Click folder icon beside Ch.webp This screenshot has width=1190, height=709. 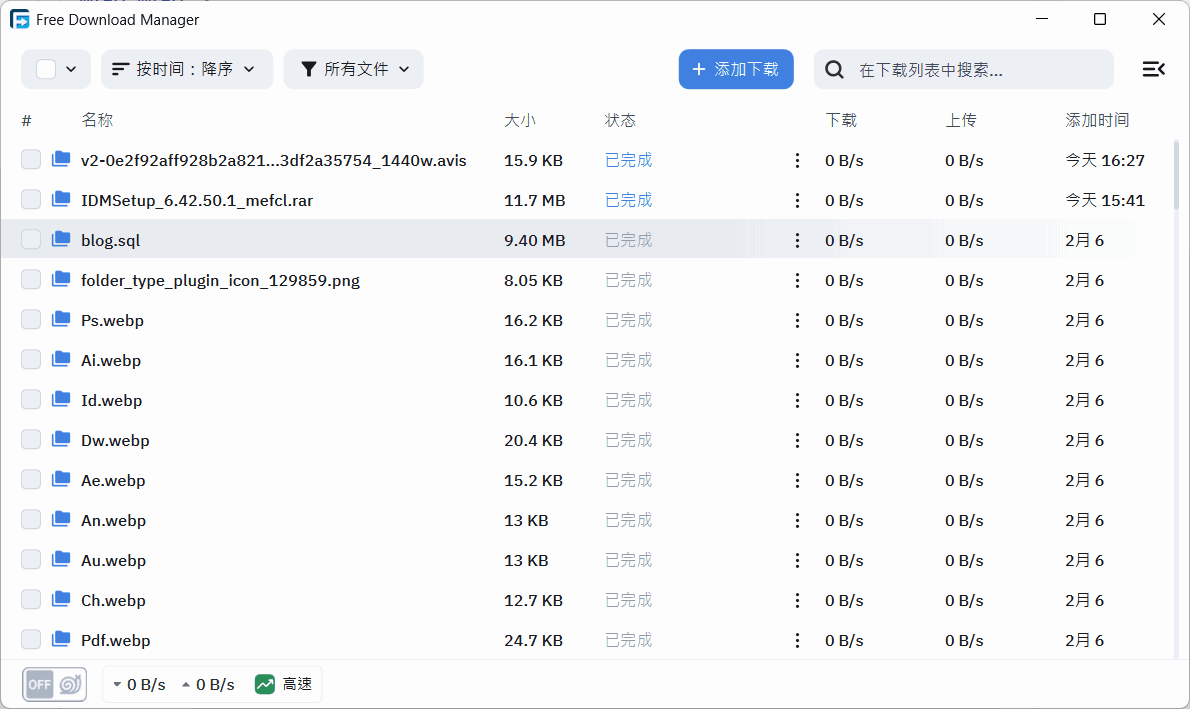point(61,599)
